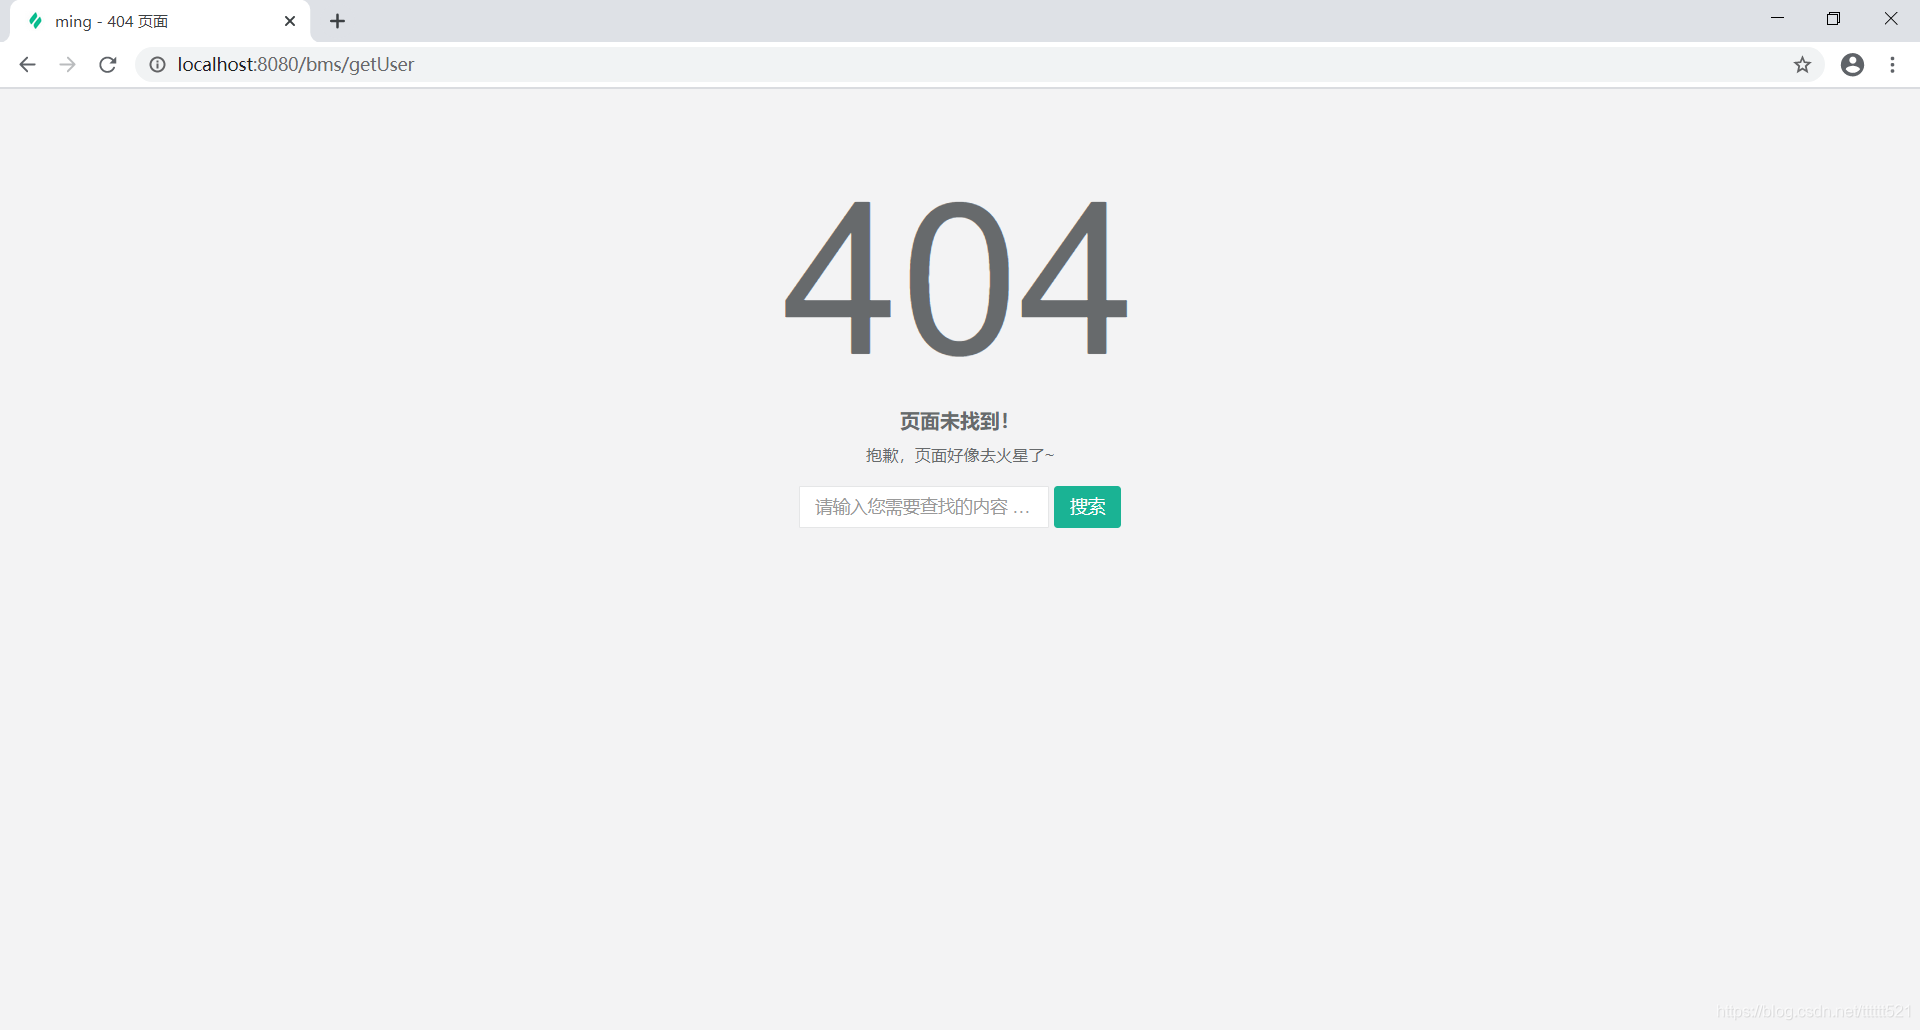The height and width of the screenshot is (1030, 1920).
Task: Click the forward navigation arrow
Action: pos(67,64)
